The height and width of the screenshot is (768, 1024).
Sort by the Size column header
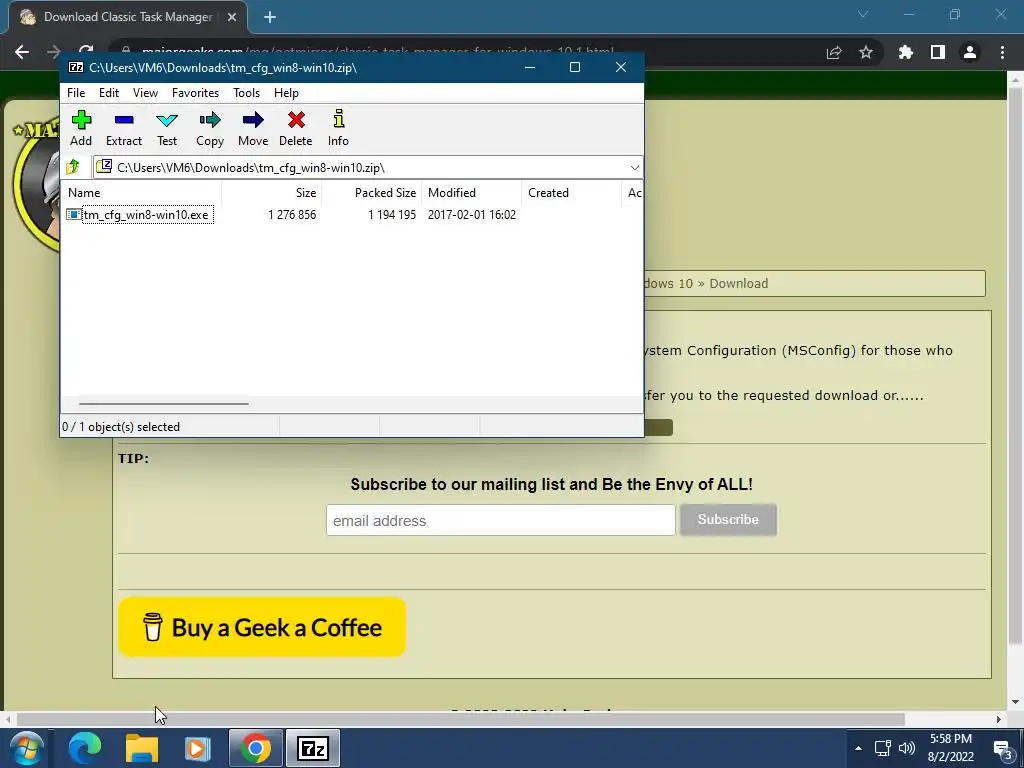click(x=272, y=193)
